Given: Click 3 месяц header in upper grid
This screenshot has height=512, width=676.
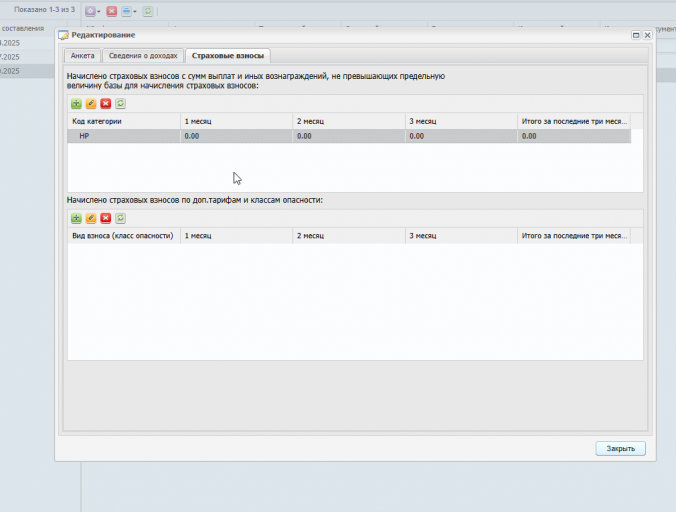Looking at the screenshot, I should tap(461, 122).
